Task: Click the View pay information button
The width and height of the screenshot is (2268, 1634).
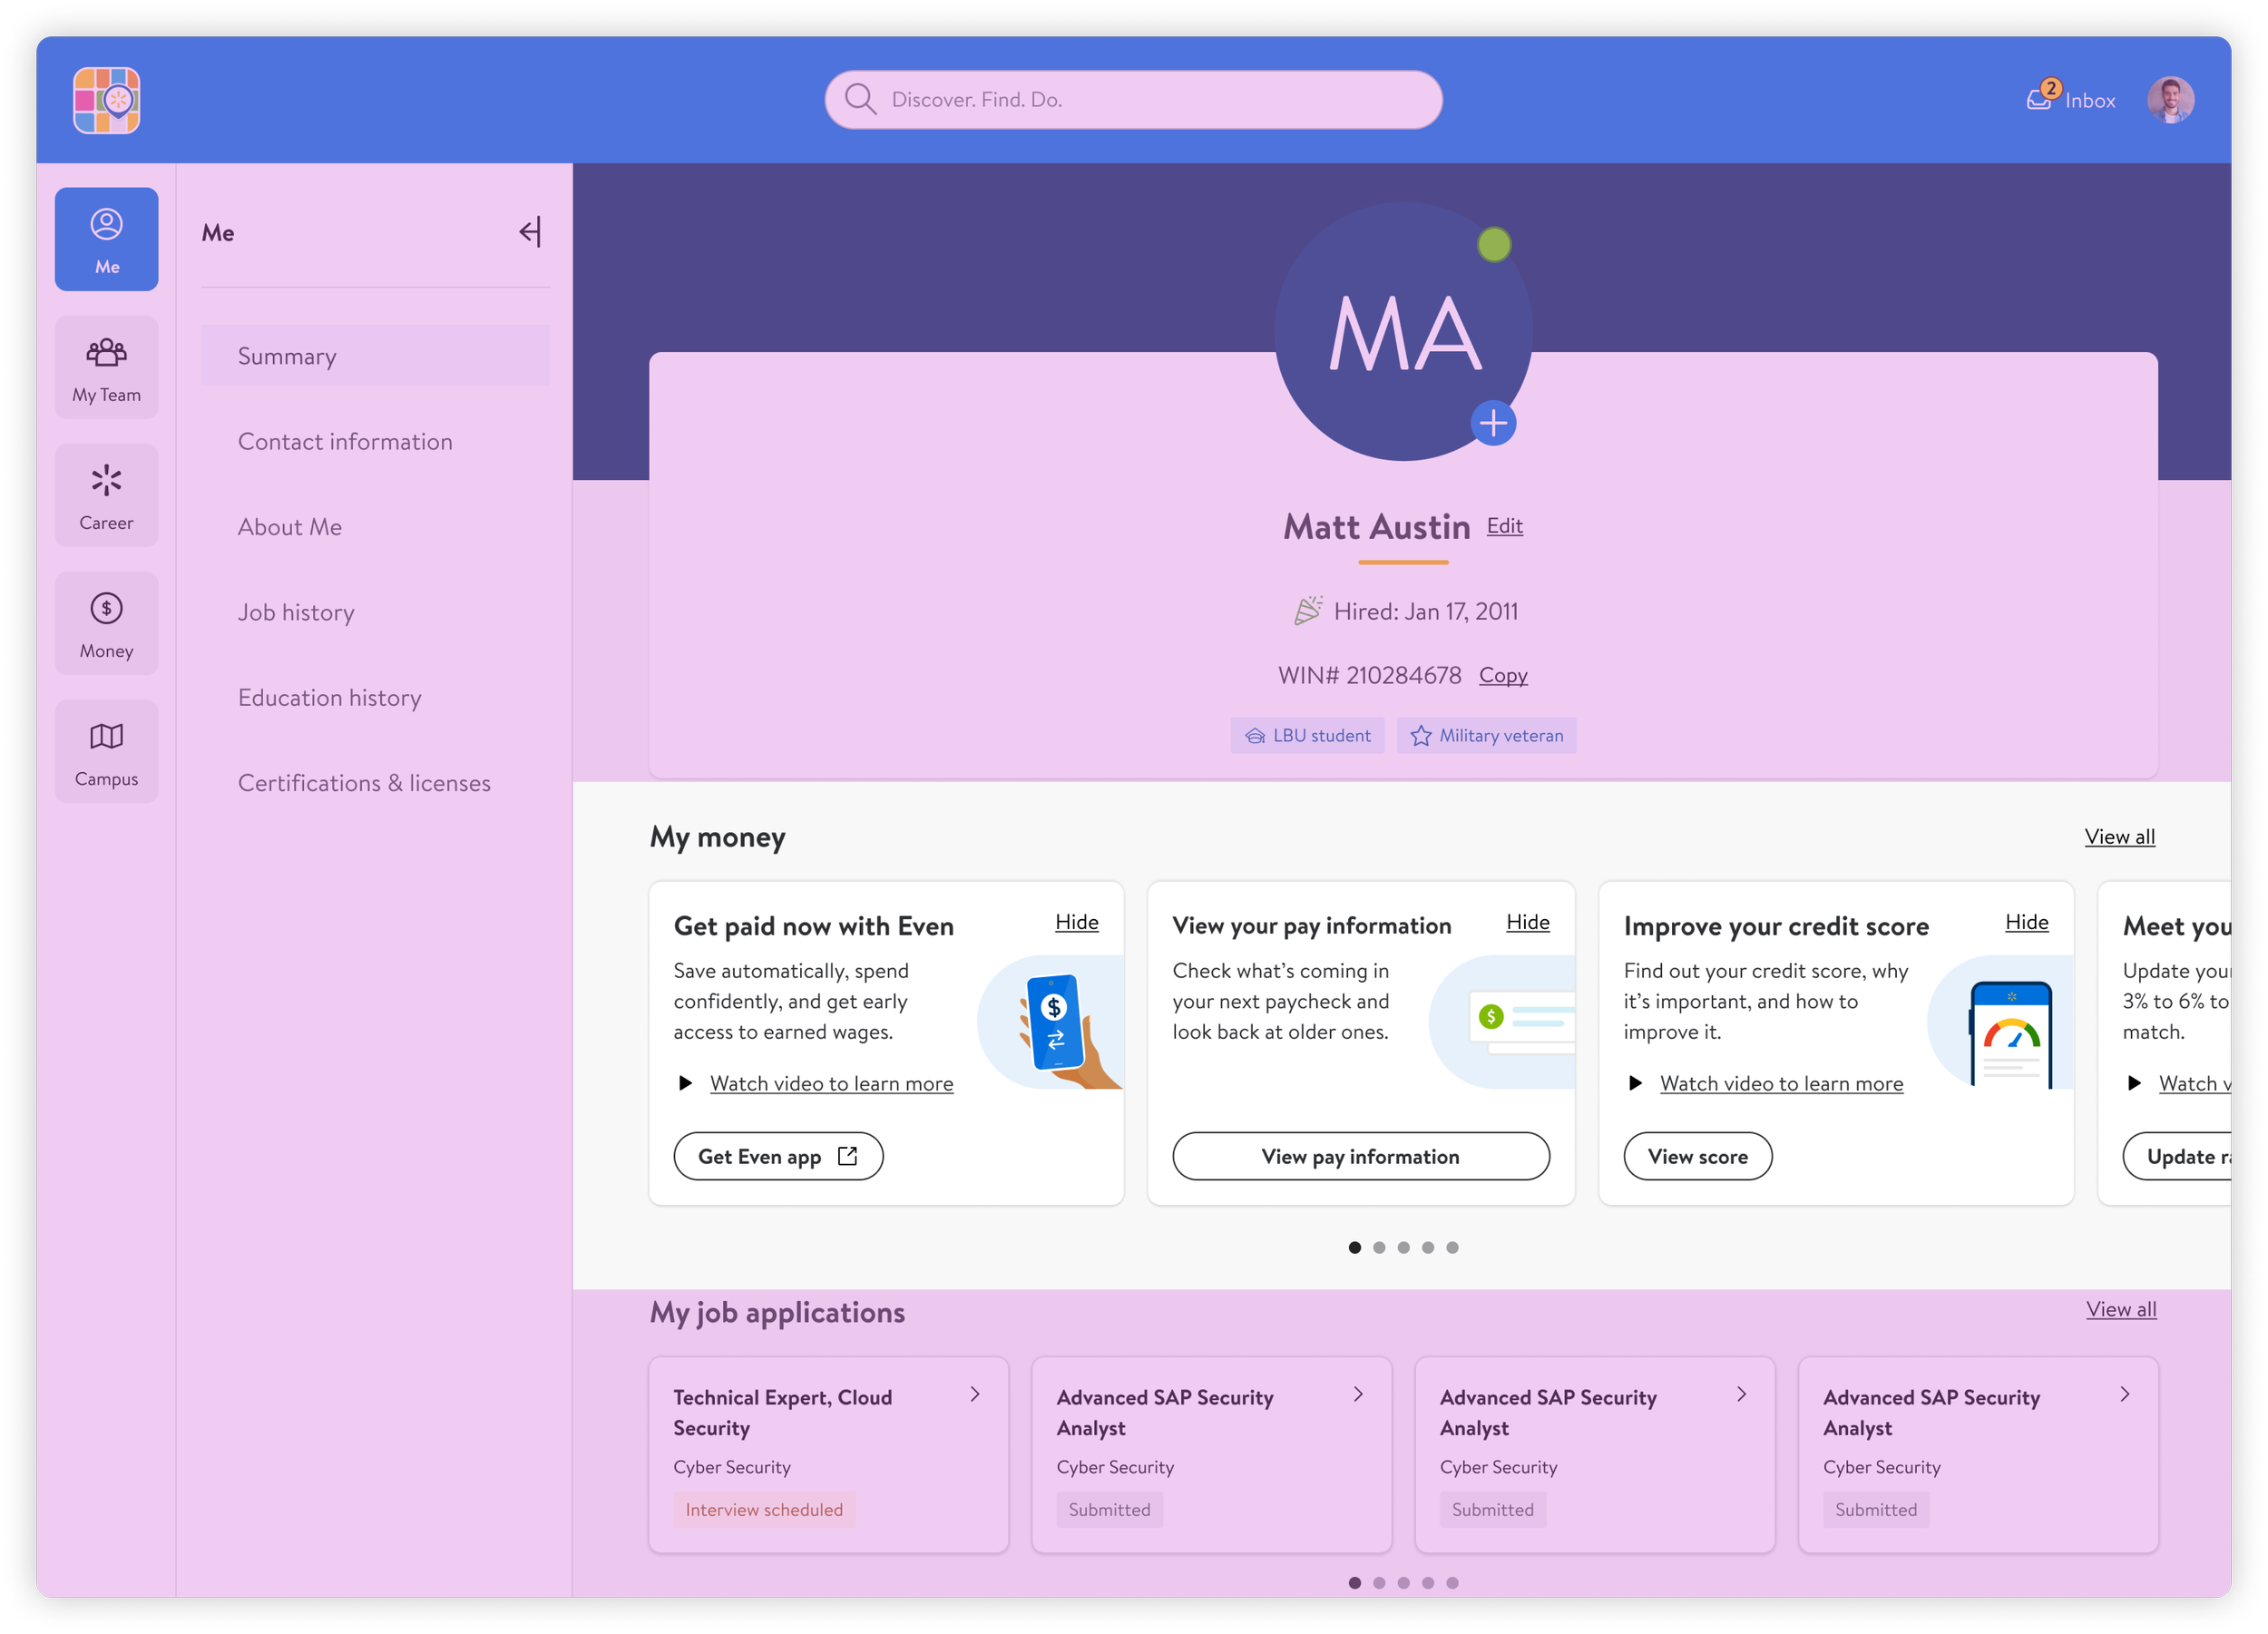Action: (1360, 1156)
